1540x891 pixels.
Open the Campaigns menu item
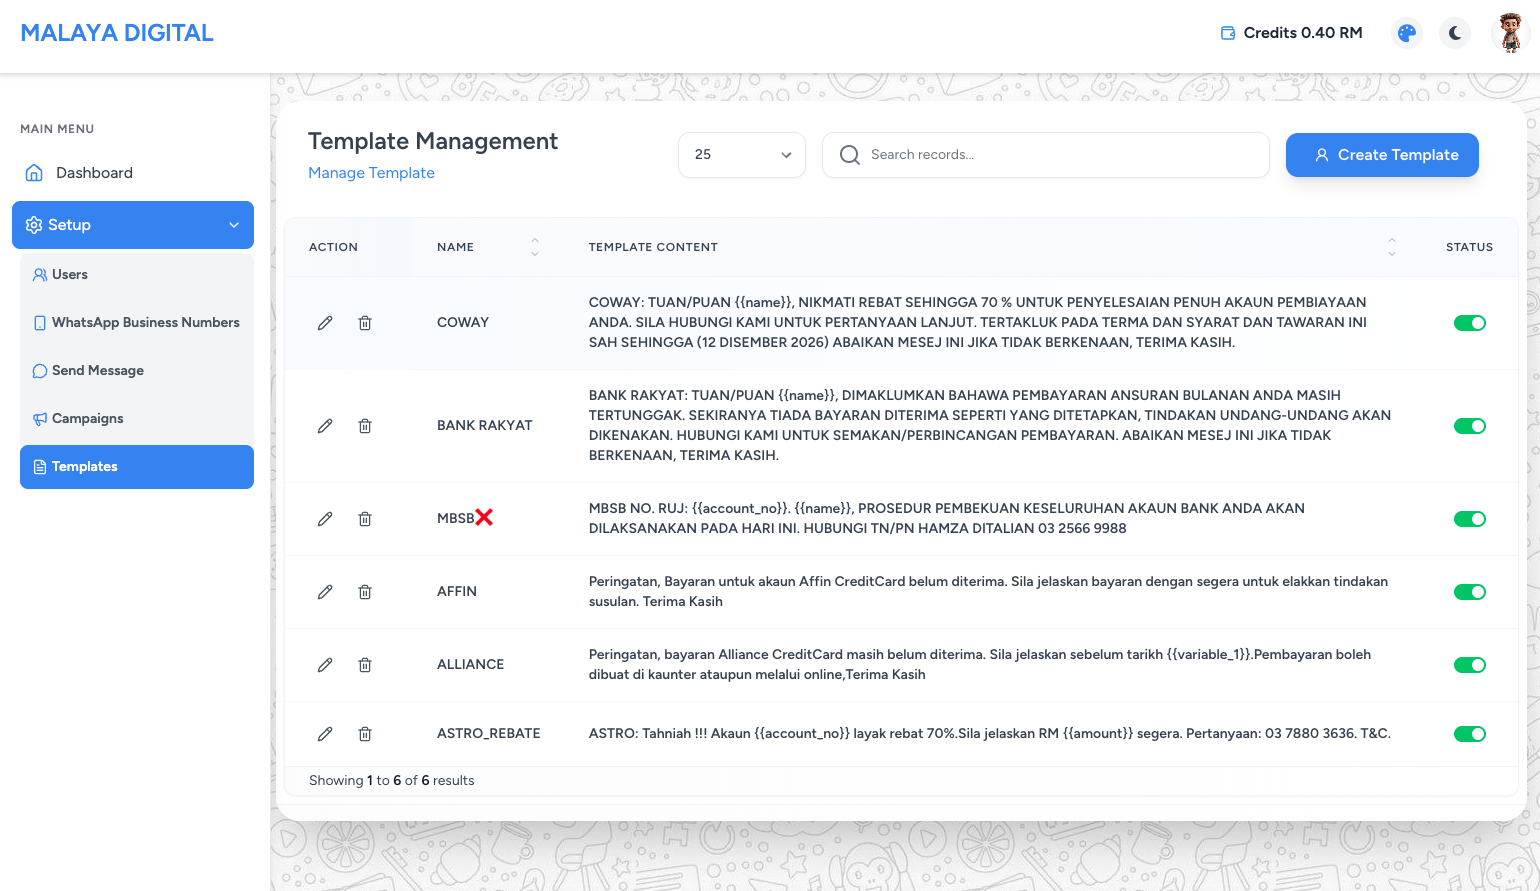pos(137,419)
